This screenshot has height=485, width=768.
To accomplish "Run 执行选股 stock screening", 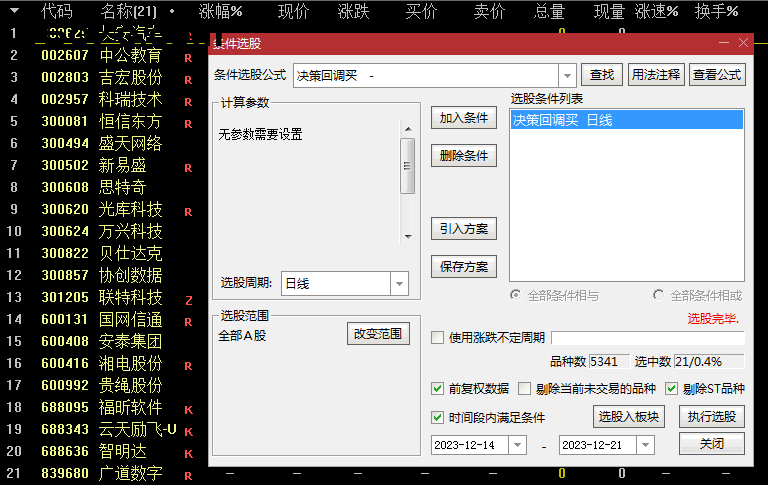I will [712, 416].
